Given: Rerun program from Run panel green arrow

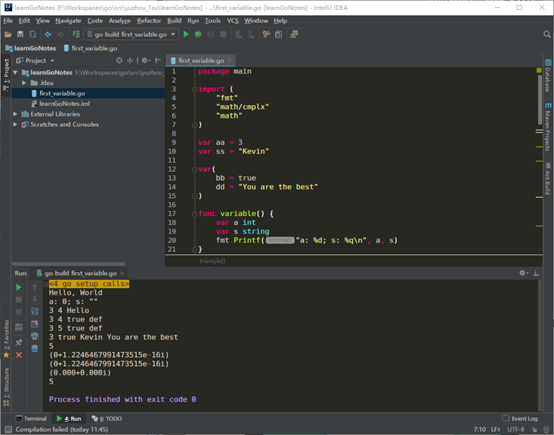Looking at the screenshot, I should point(19,287).
